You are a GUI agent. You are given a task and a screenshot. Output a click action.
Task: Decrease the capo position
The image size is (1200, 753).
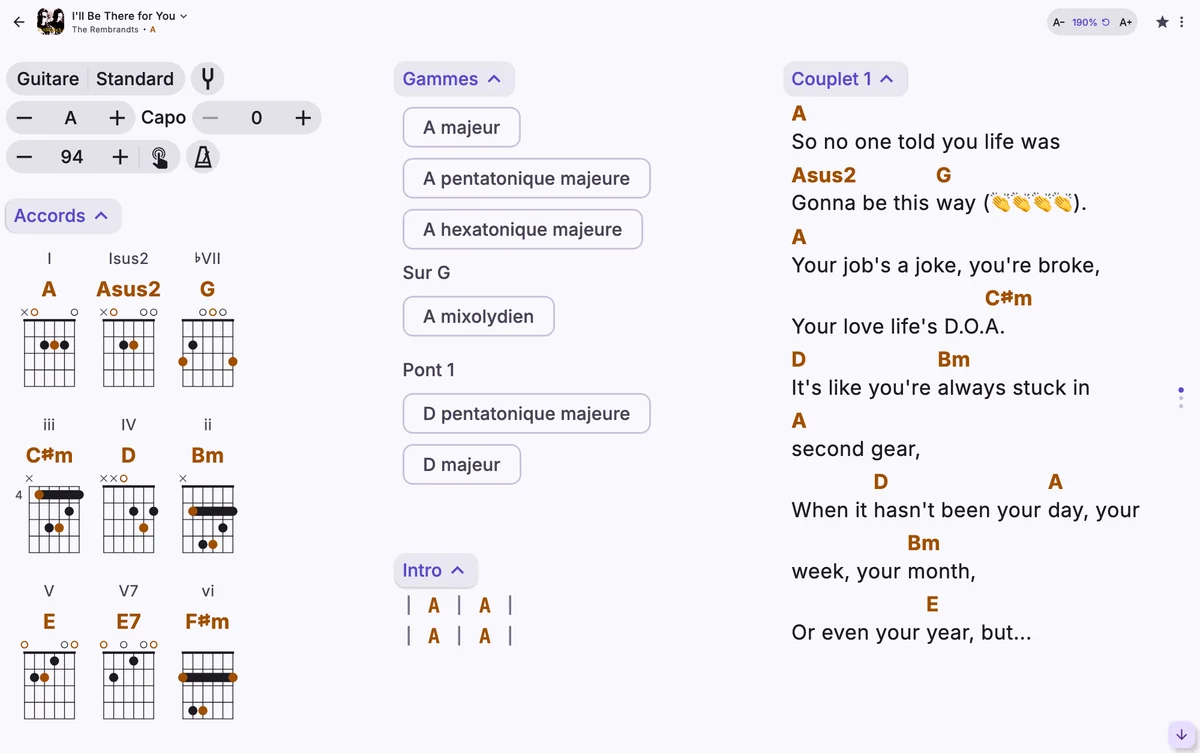tap(210, 118)
